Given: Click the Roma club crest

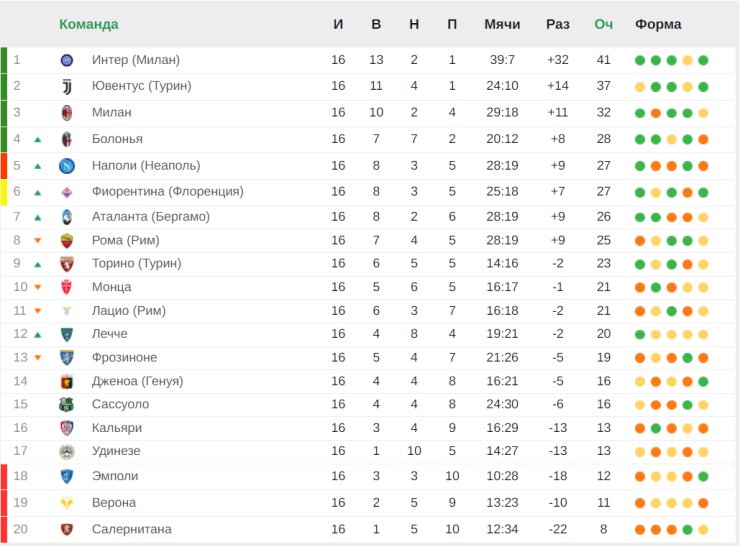Looking at the screenshot, I should (67, 241).
